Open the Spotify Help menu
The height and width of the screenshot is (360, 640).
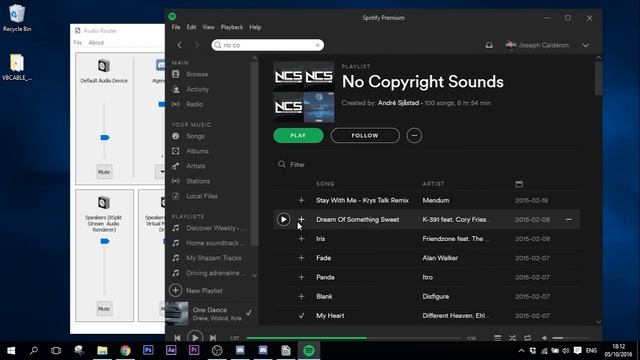coord(255,27)
